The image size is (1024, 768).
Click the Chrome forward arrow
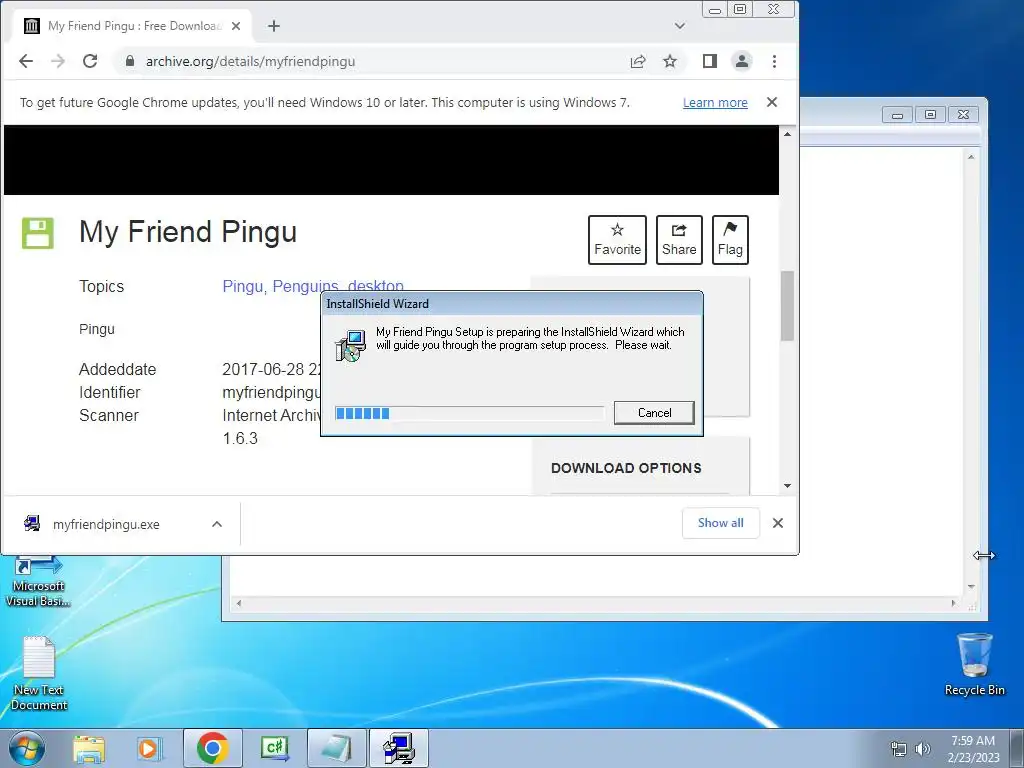click(x=57, y=61)
